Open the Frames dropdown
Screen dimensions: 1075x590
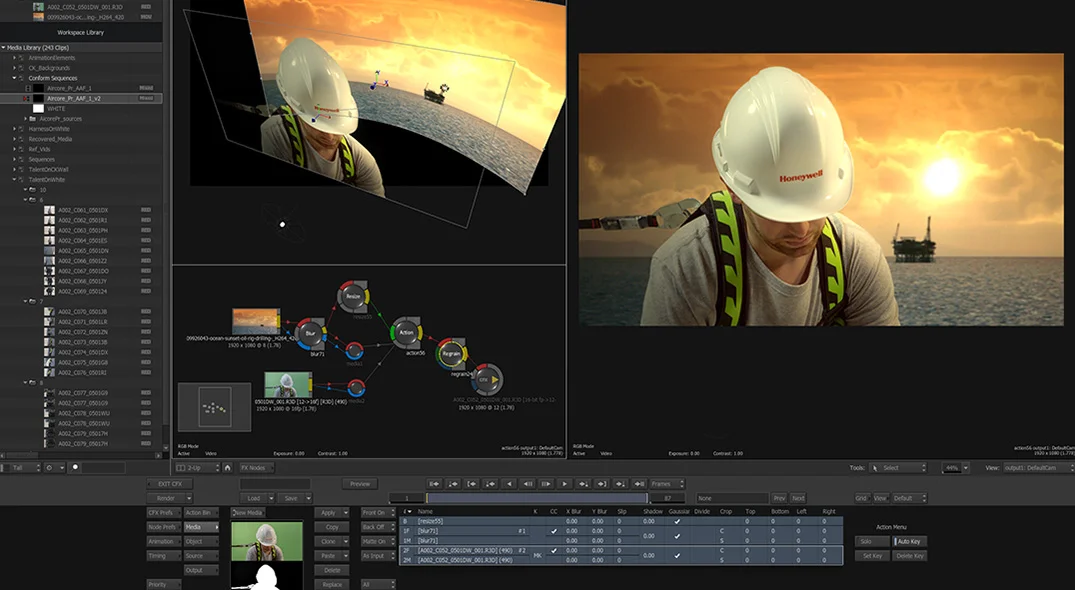pos(666,484)
